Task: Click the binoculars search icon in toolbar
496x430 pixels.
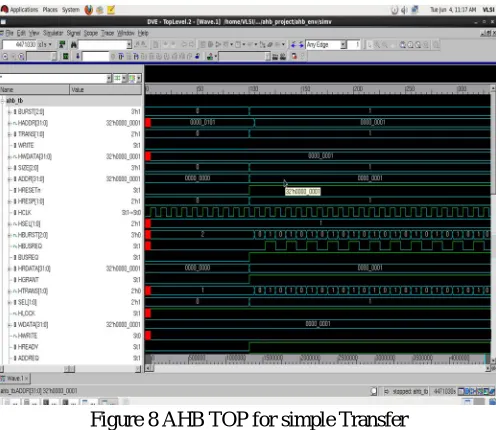Action: click(x=74, y=45)
